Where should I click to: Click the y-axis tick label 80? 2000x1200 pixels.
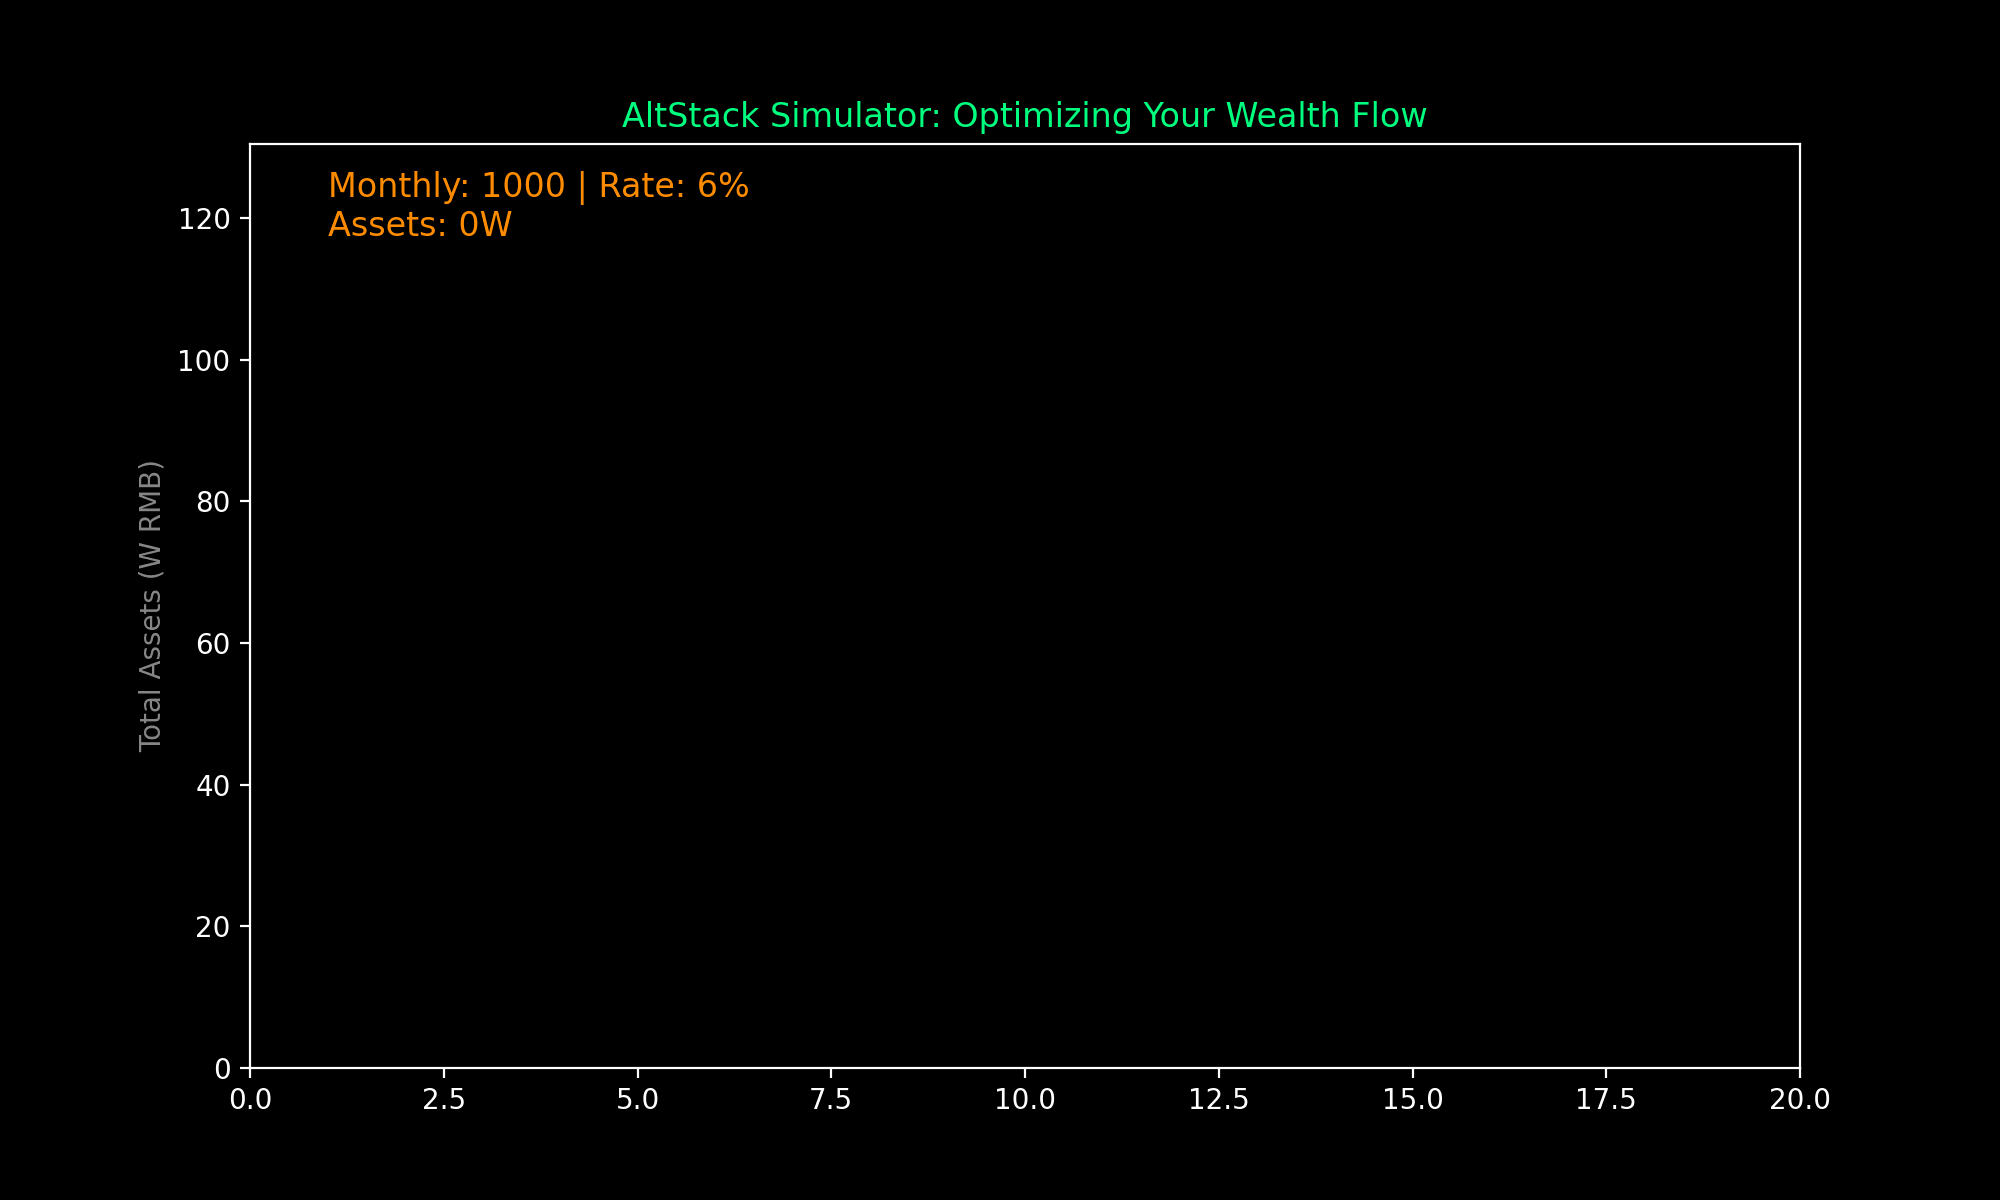(x=213, y=502)
